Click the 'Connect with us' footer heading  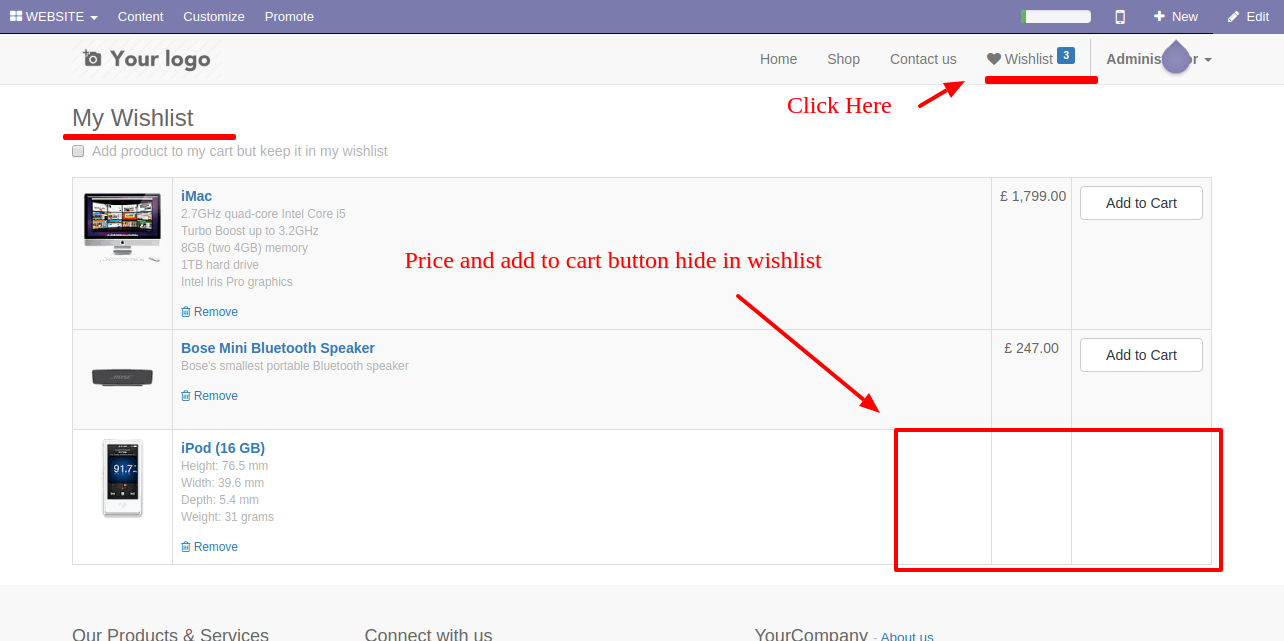coord(428,634)
